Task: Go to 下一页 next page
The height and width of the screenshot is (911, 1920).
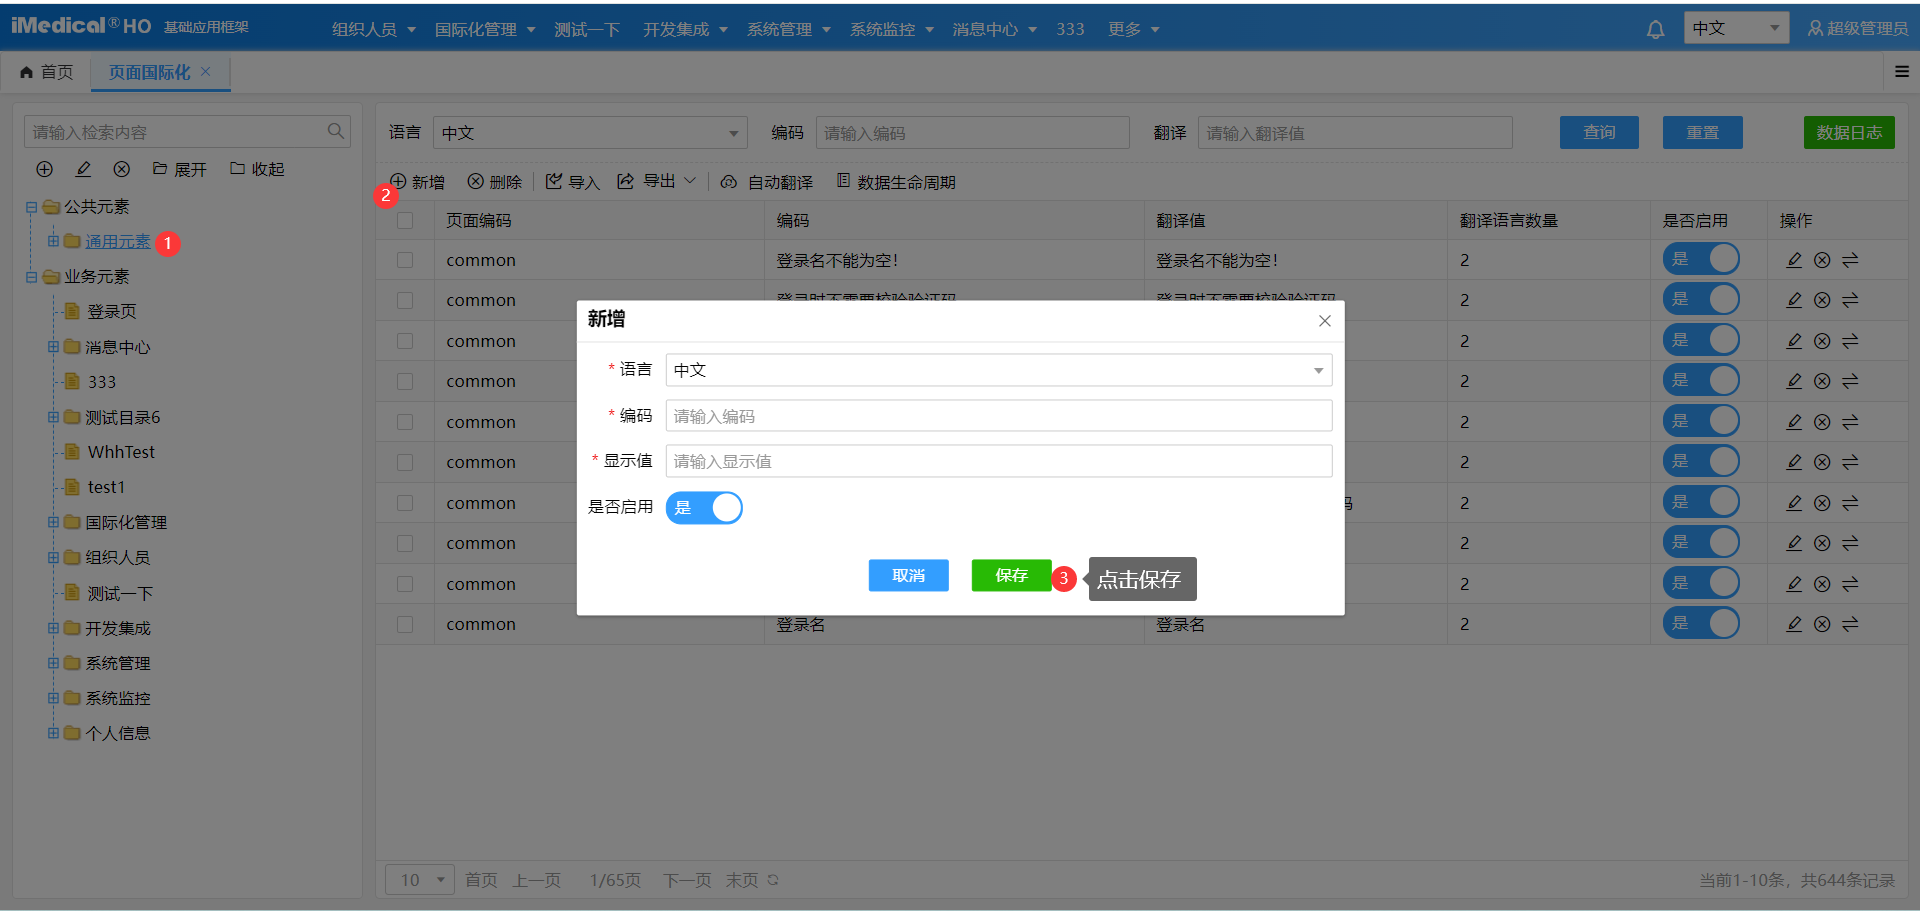Action: pos(687,880)
